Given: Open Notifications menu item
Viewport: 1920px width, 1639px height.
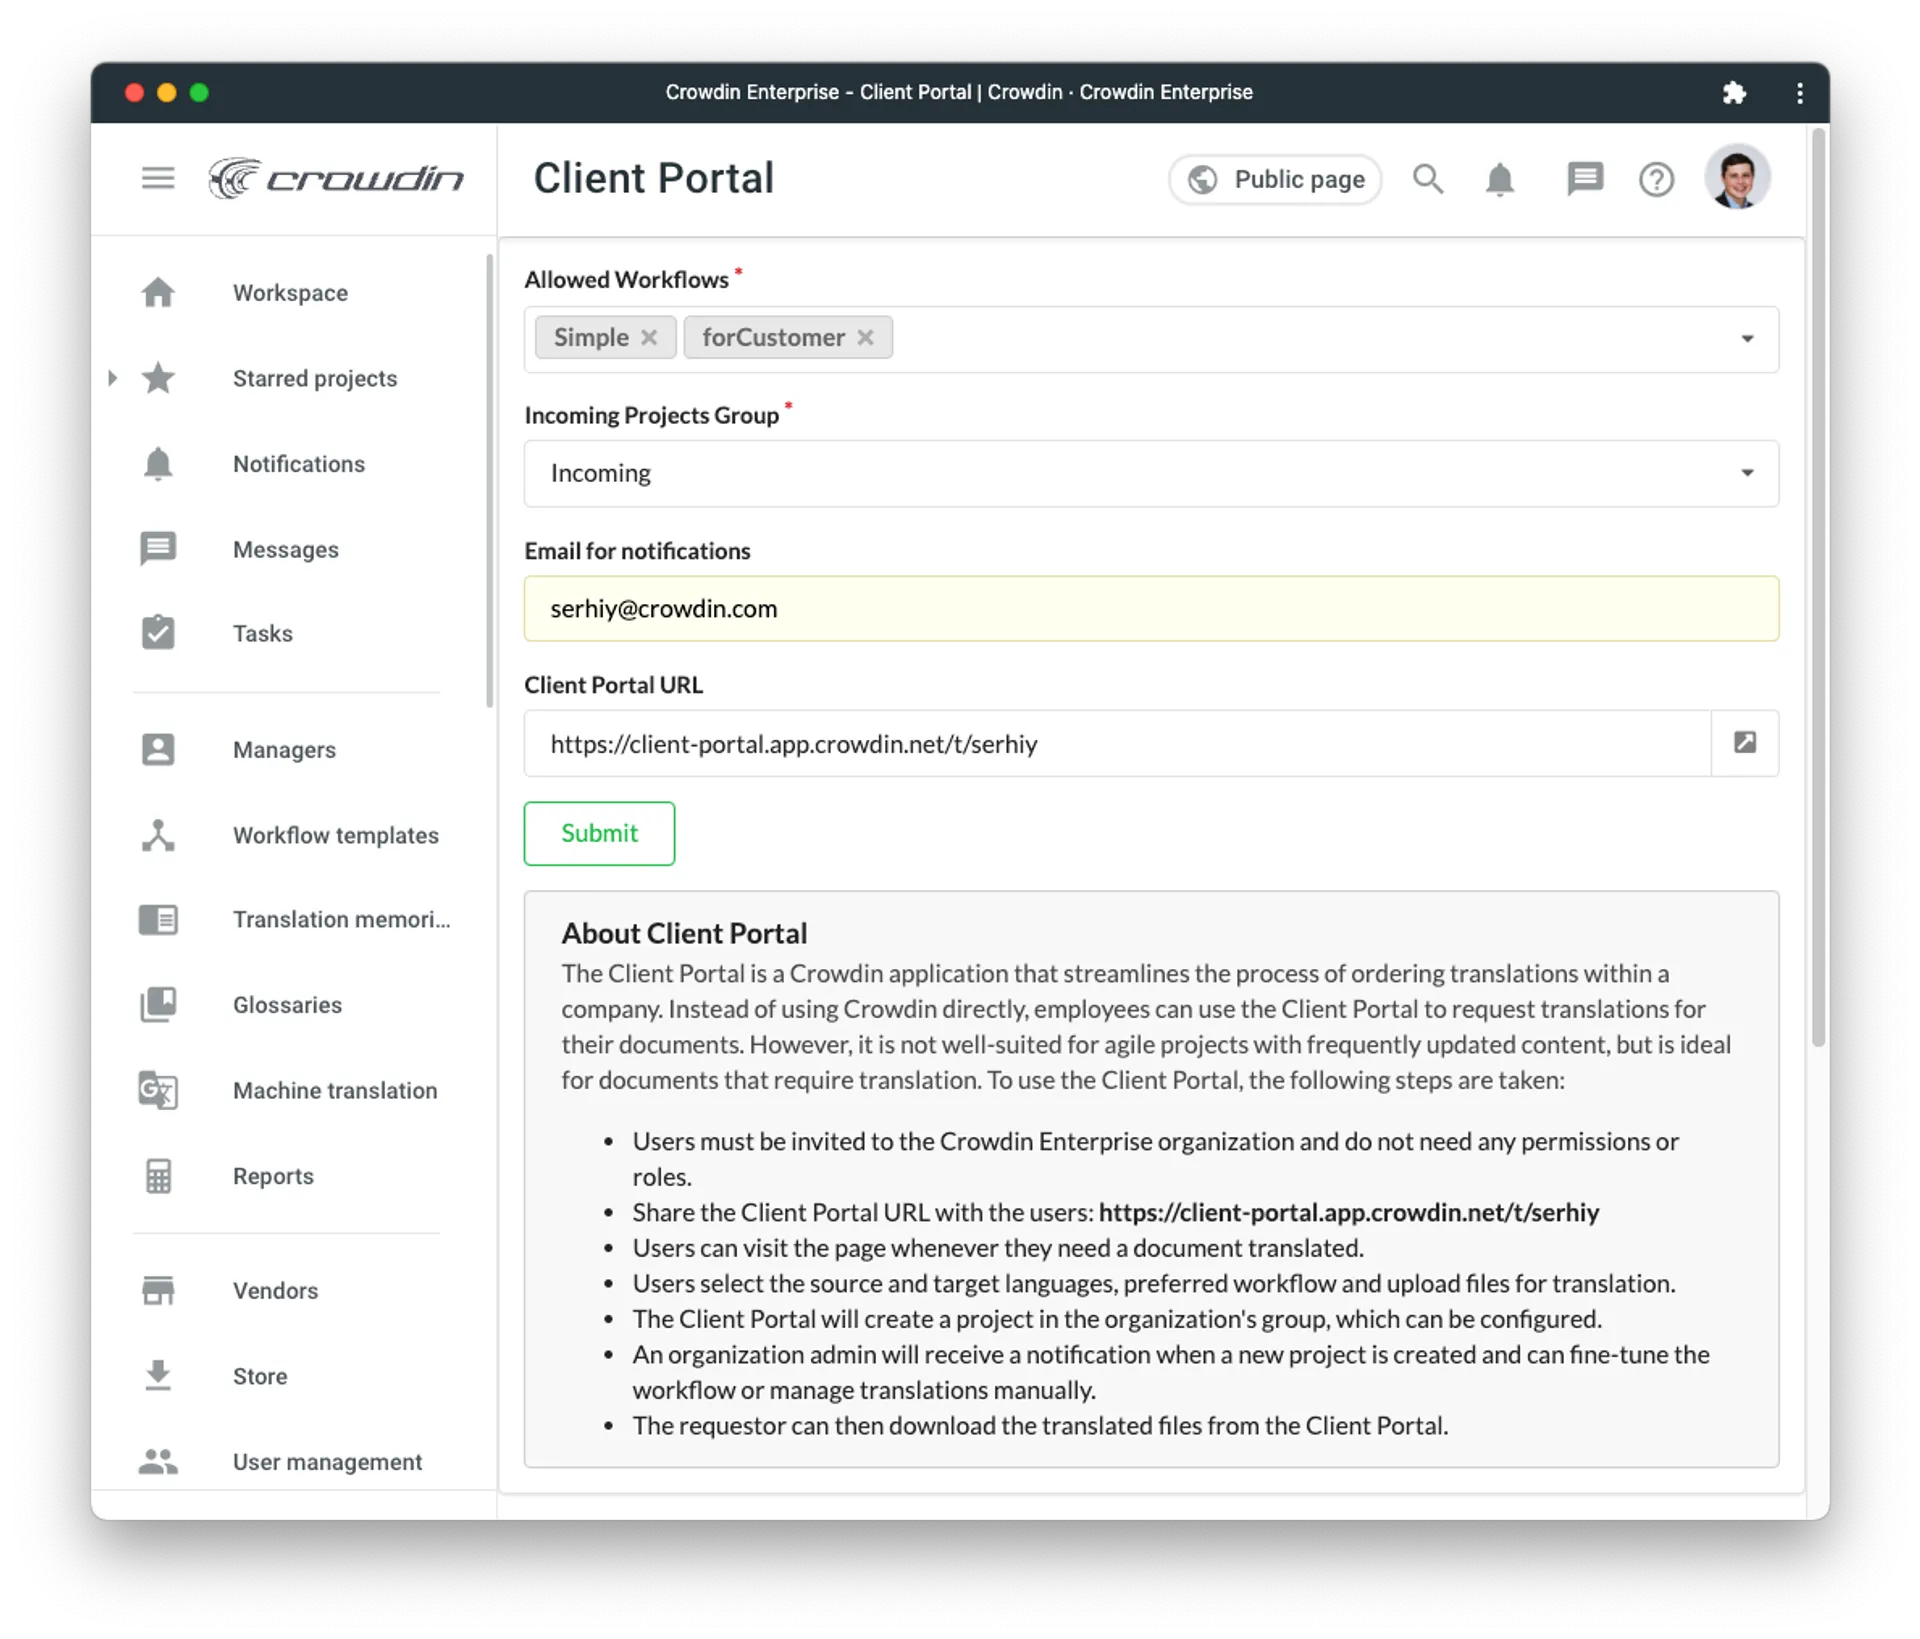Looking at the screenshot, I should tap(299, 464).
